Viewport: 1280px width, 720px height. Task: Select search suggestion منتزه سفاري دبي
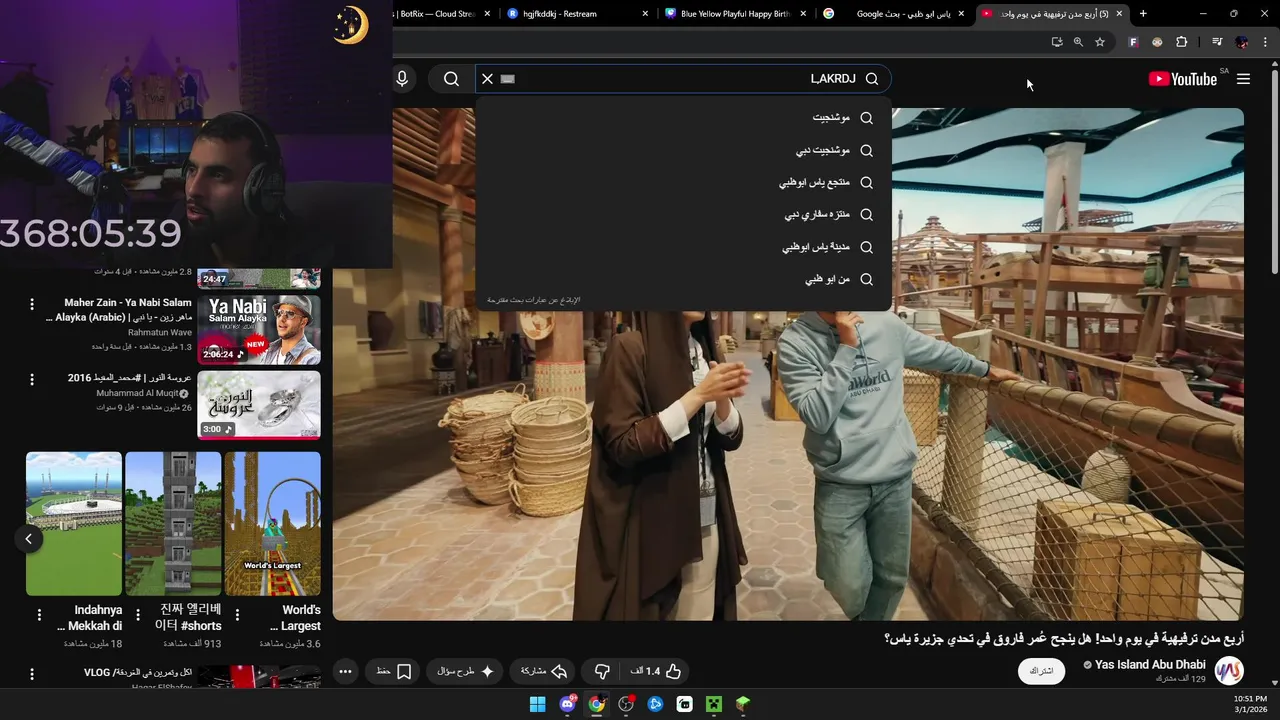(x=683, y=215)
